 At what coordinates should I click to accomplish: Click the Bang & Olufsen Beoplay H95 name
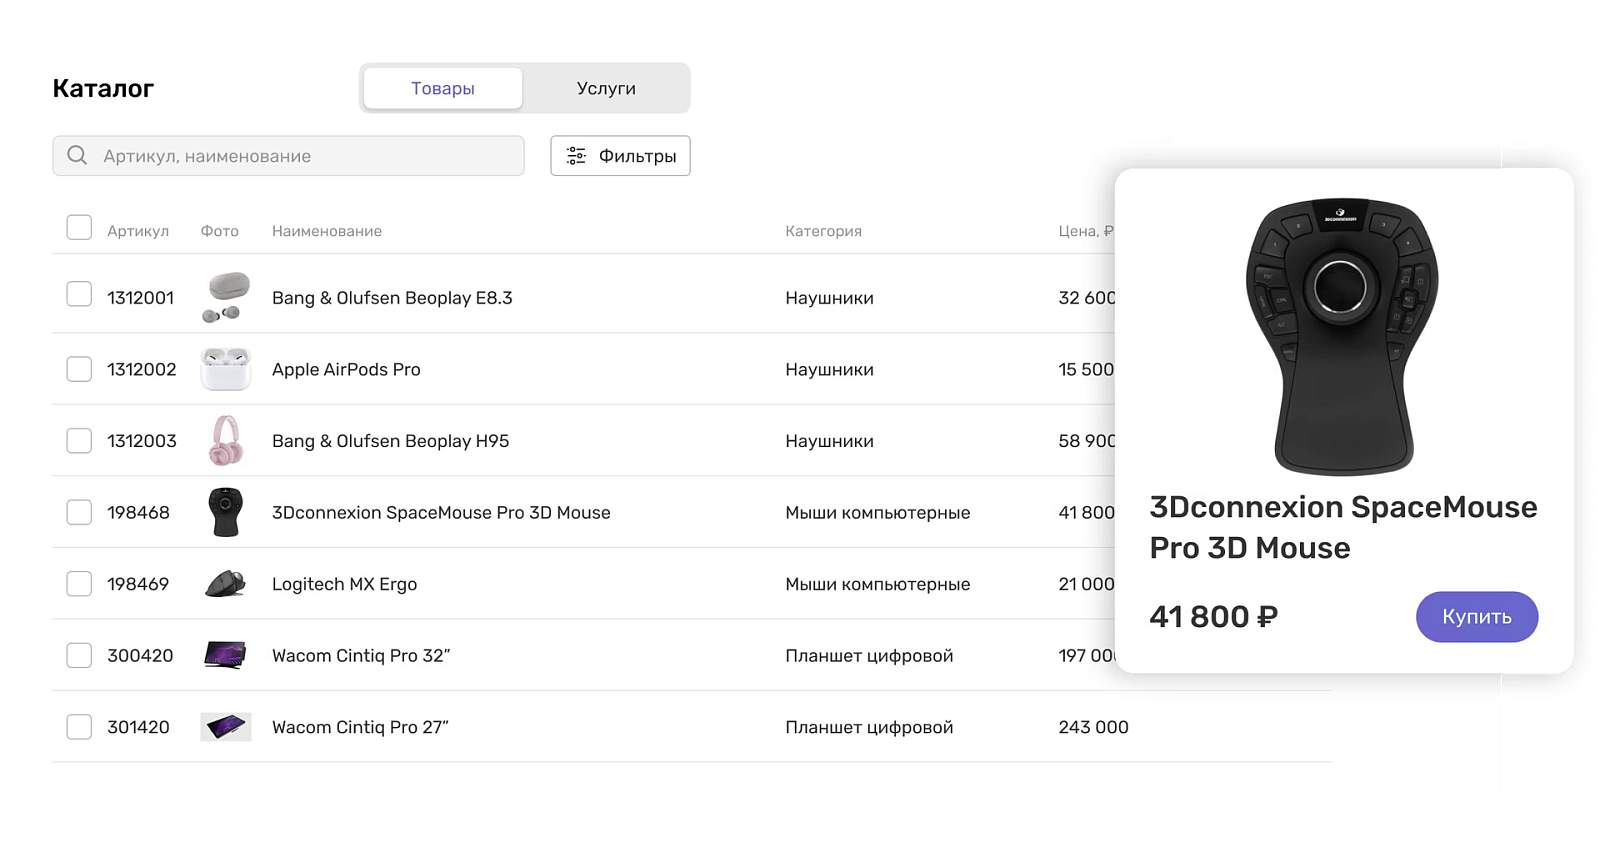click(390, 441)
